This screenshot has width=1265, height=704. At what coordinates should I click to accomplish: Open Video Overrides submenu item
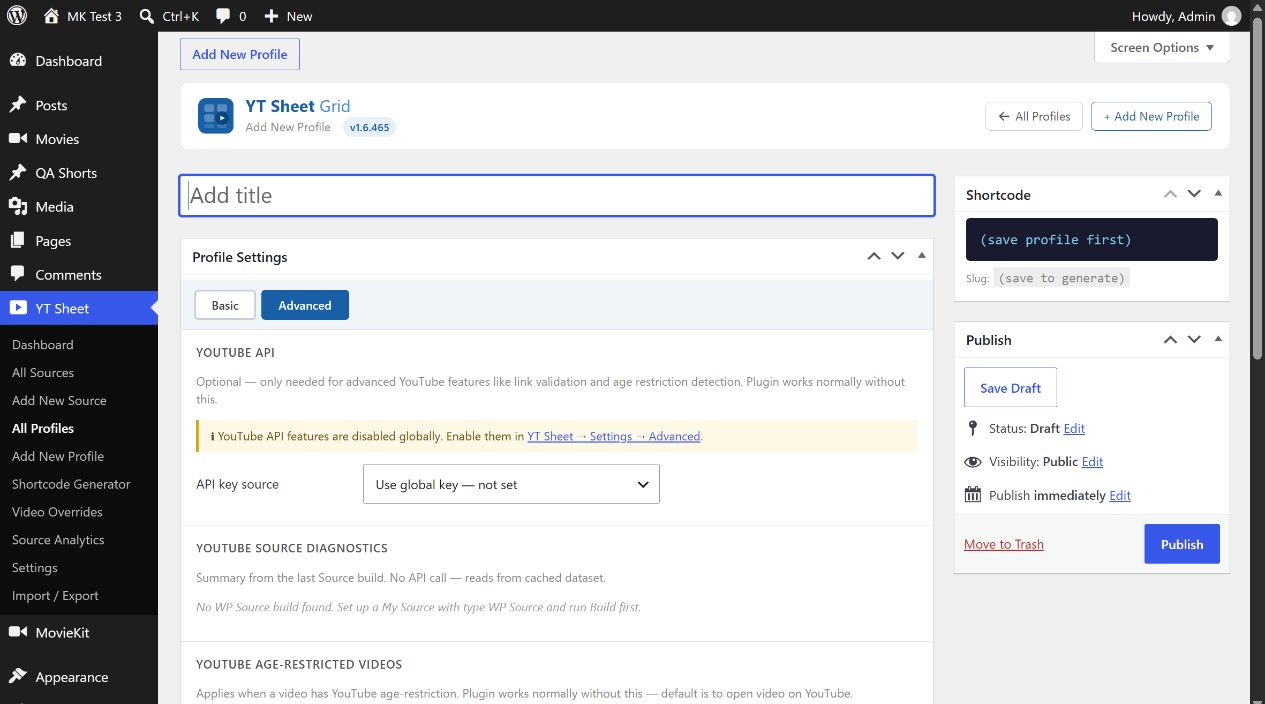click(57, 512)
